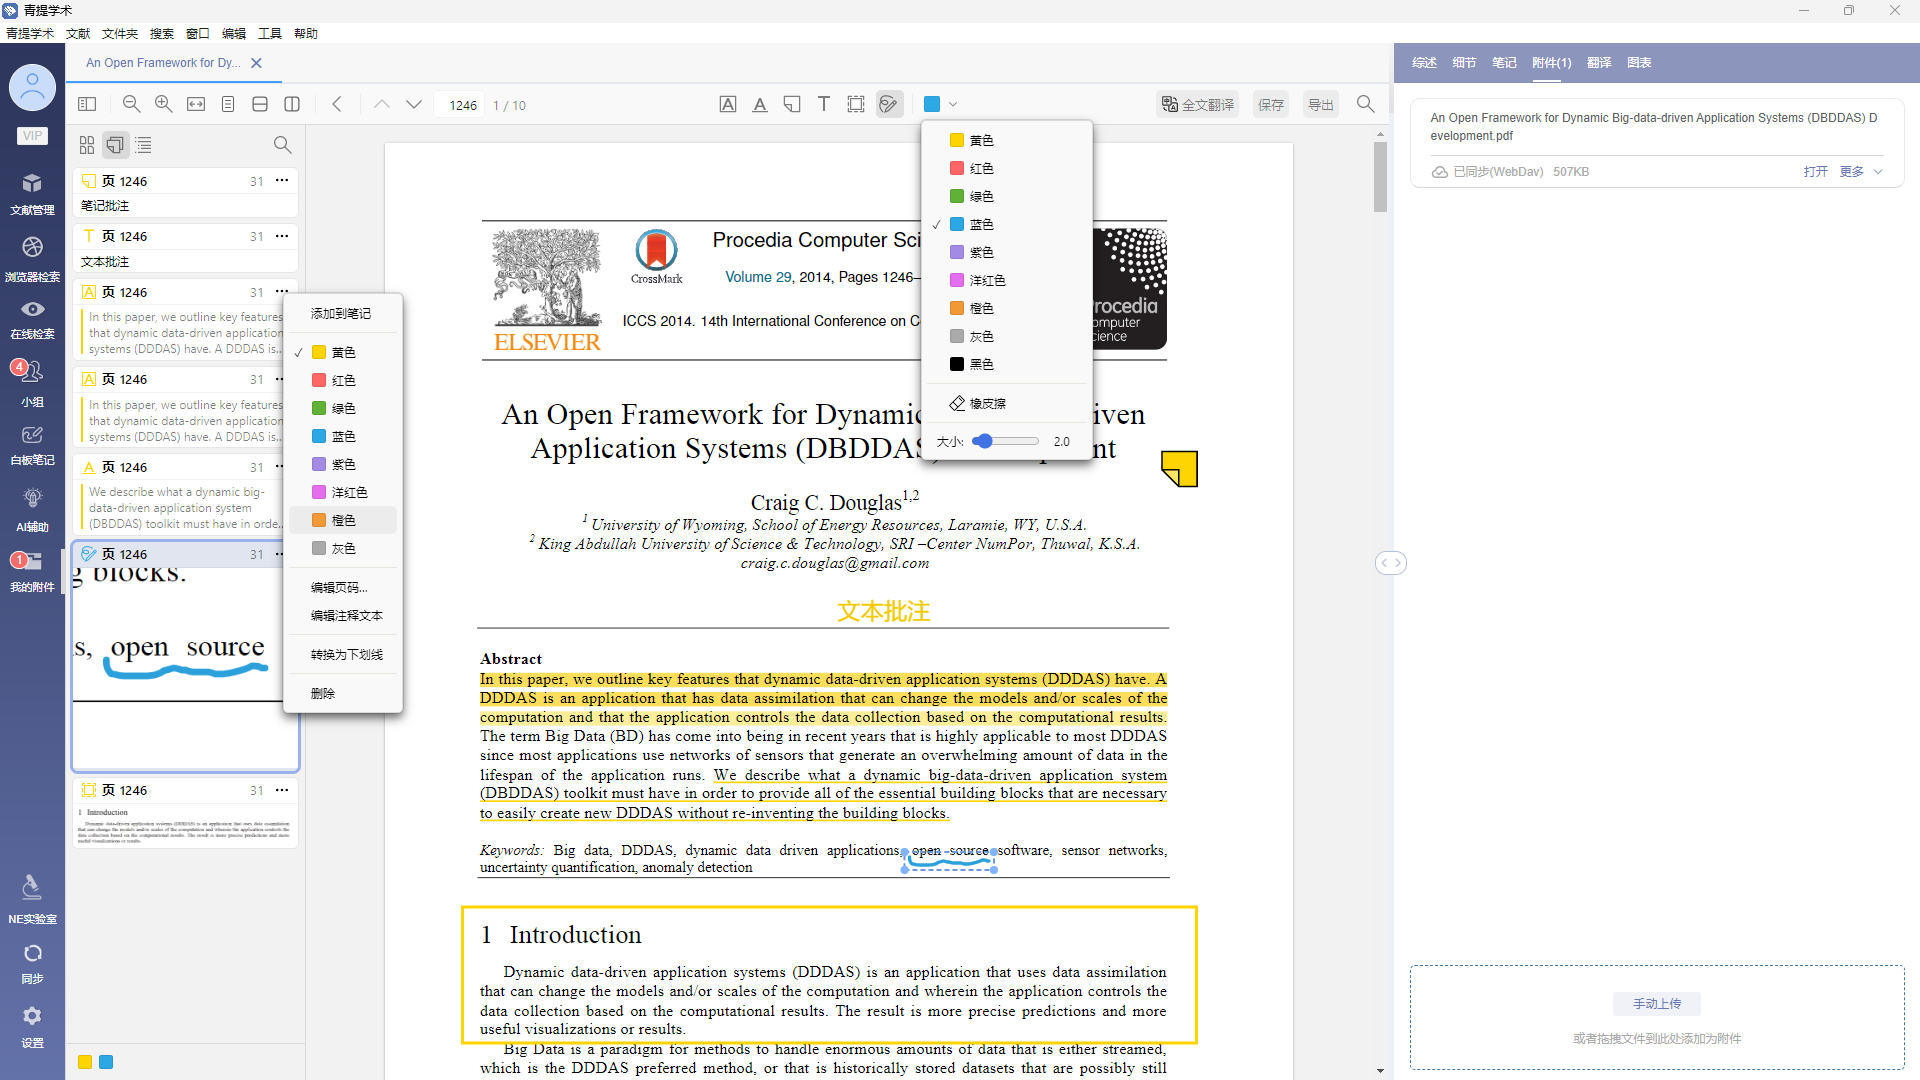Toggle the right panel collapse arrows
The width and height of the screenshot is (1920, 1080).
(x=1391, y=563)
